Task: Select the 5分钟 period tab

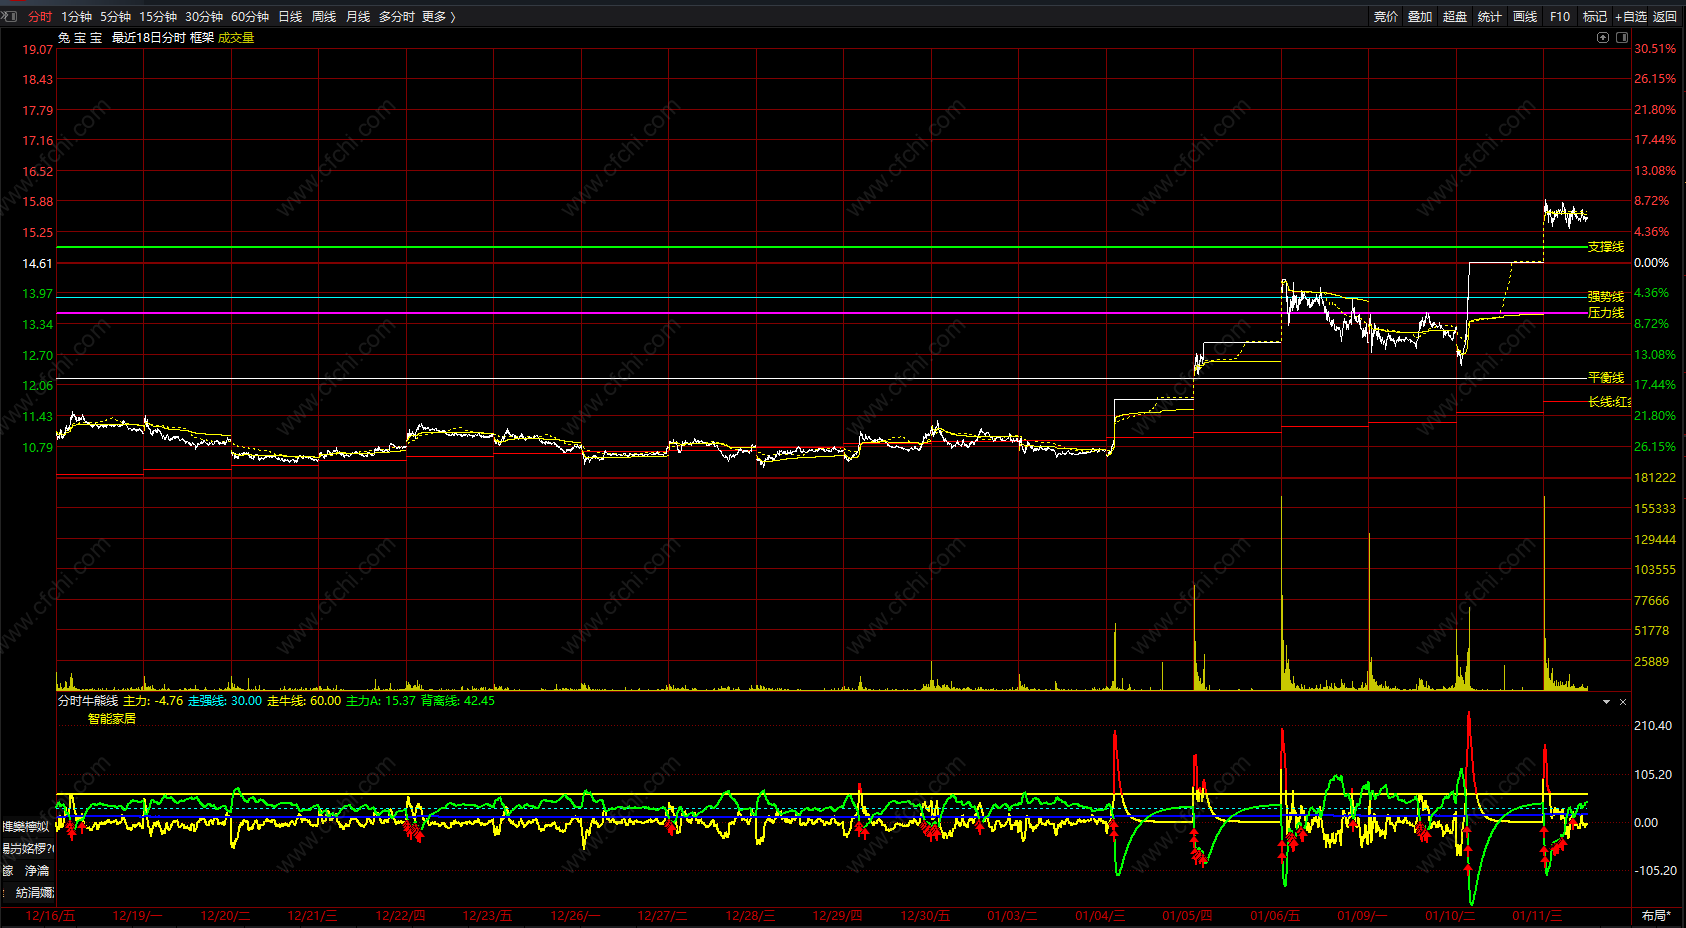Action: coord(115,17)
